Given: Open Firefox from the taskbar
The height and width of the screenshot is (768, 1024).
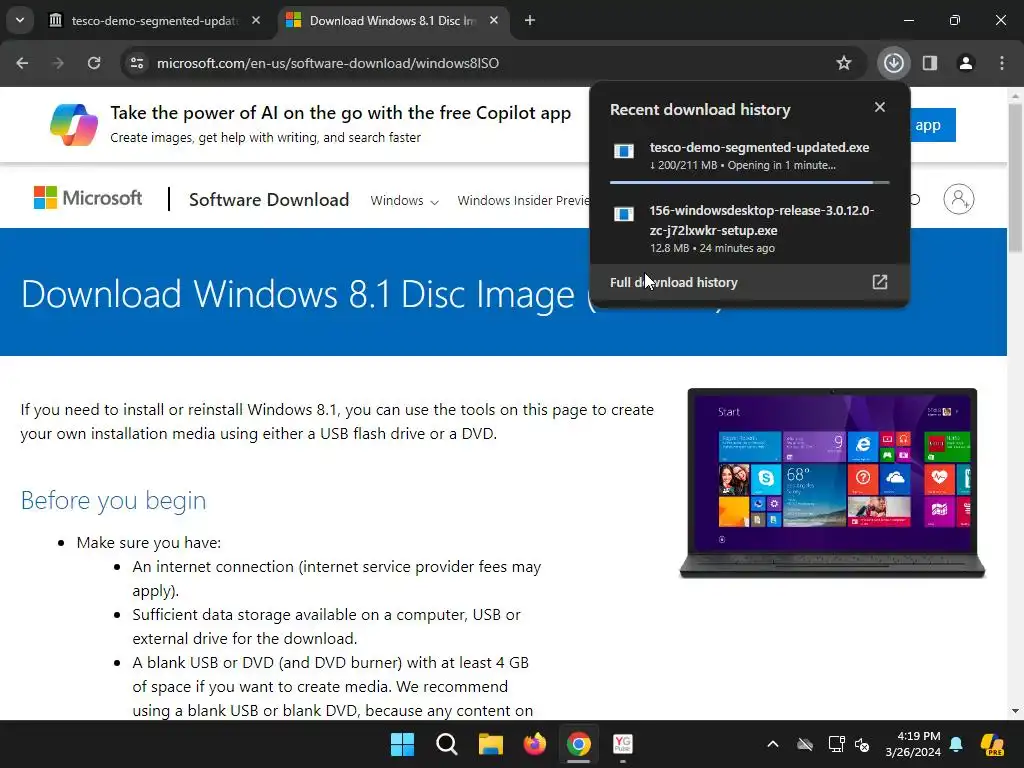Looking at the screenshot, I should tap(535, 744).
